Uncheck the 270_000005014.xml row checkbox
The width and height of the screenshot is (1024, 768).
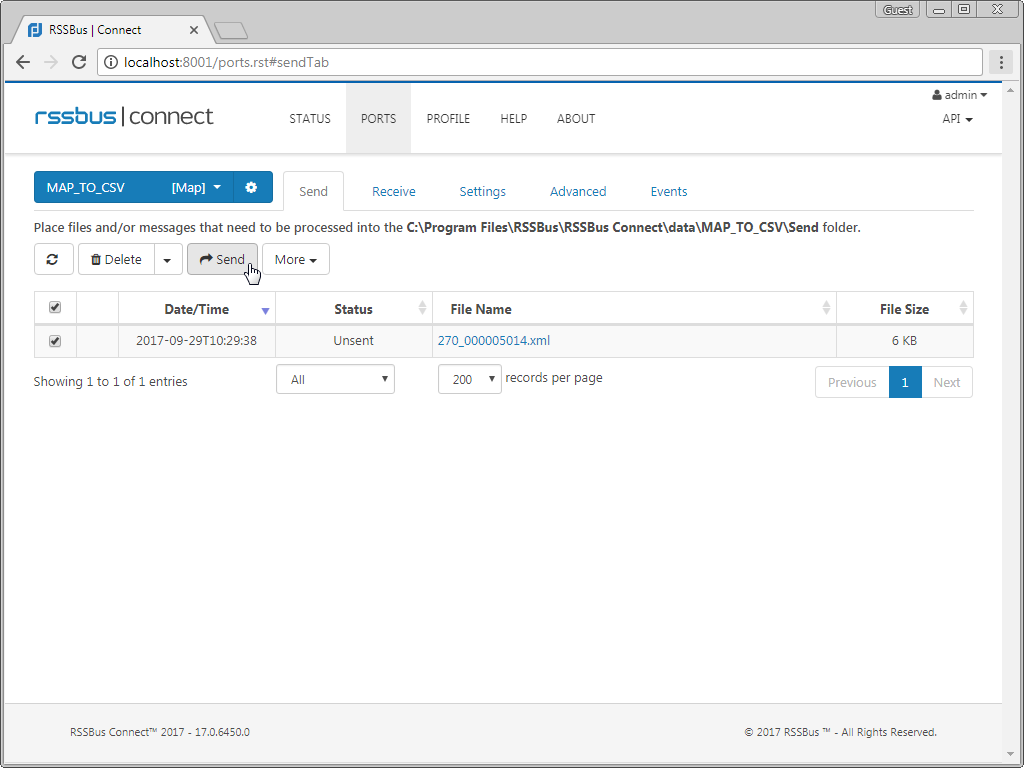click(55, 341)
